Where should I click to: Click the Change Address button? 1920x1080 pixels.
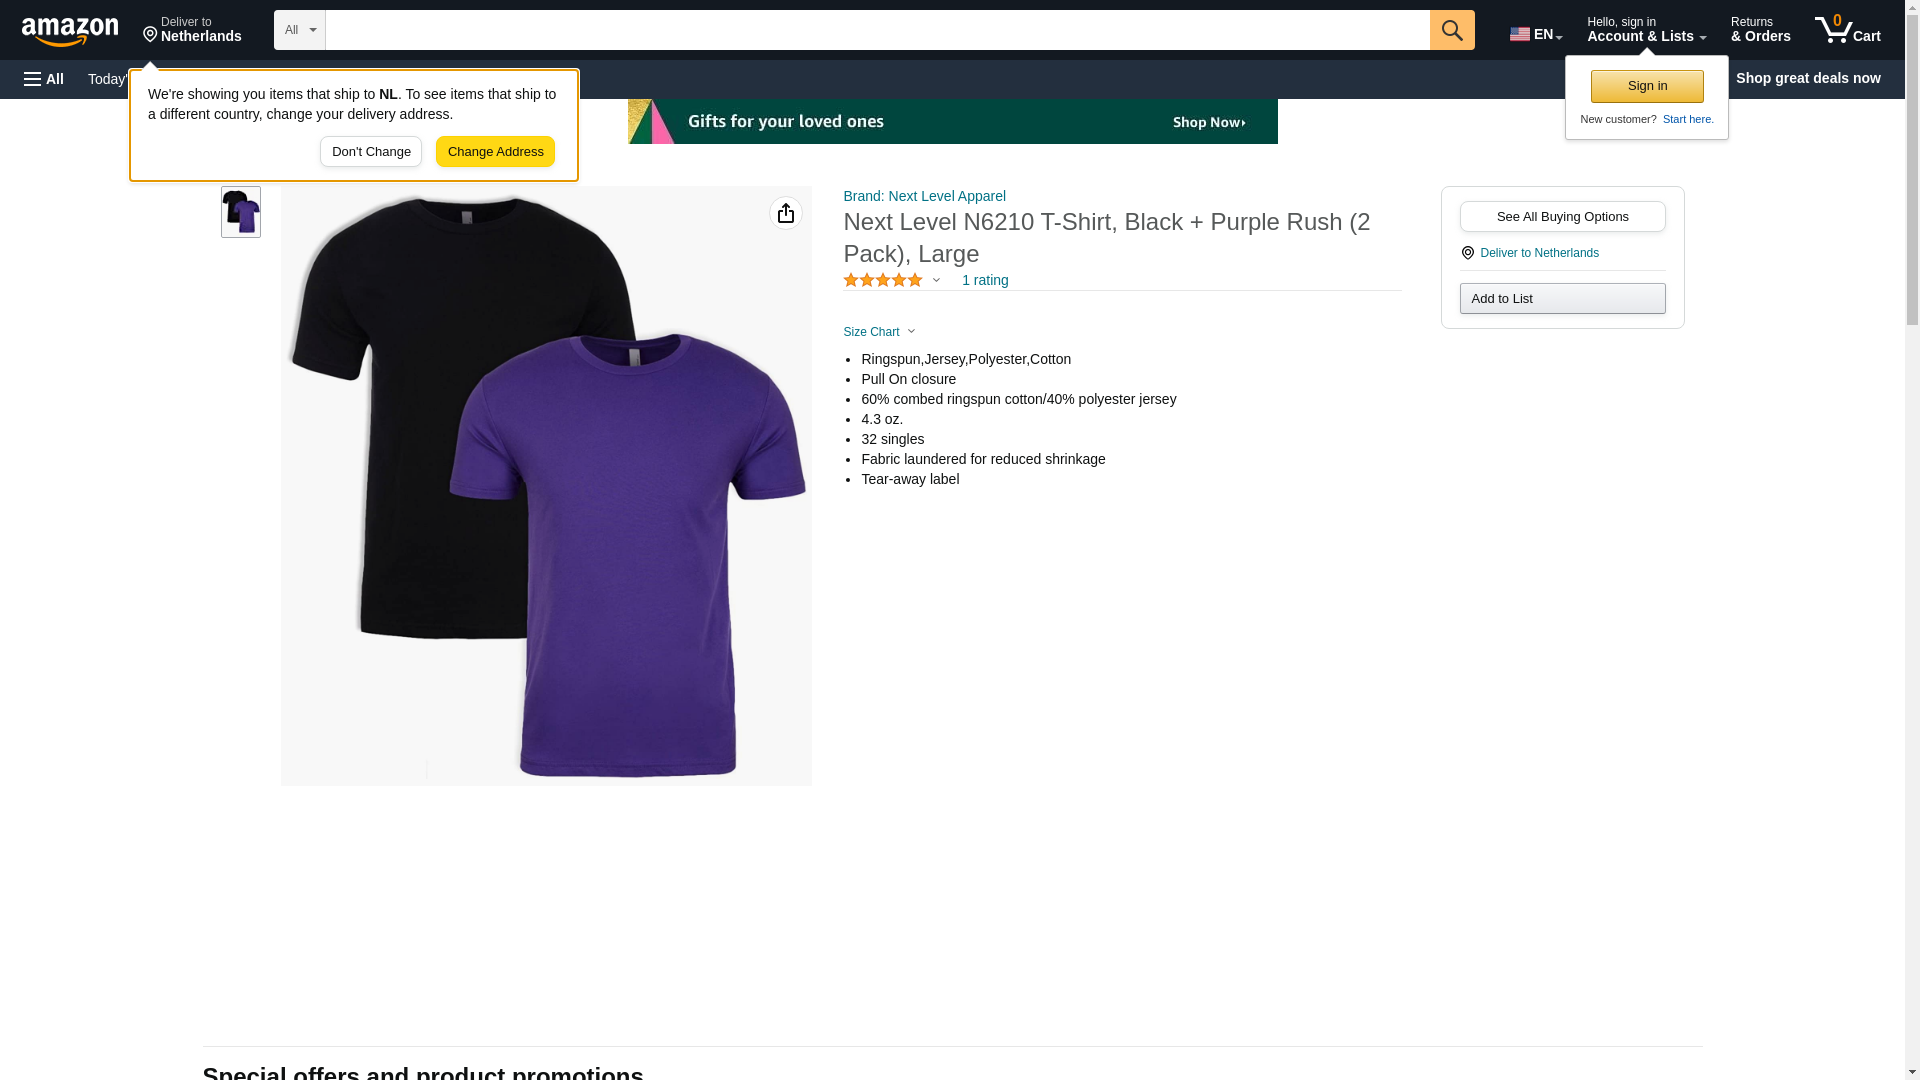tap(495, 152)
